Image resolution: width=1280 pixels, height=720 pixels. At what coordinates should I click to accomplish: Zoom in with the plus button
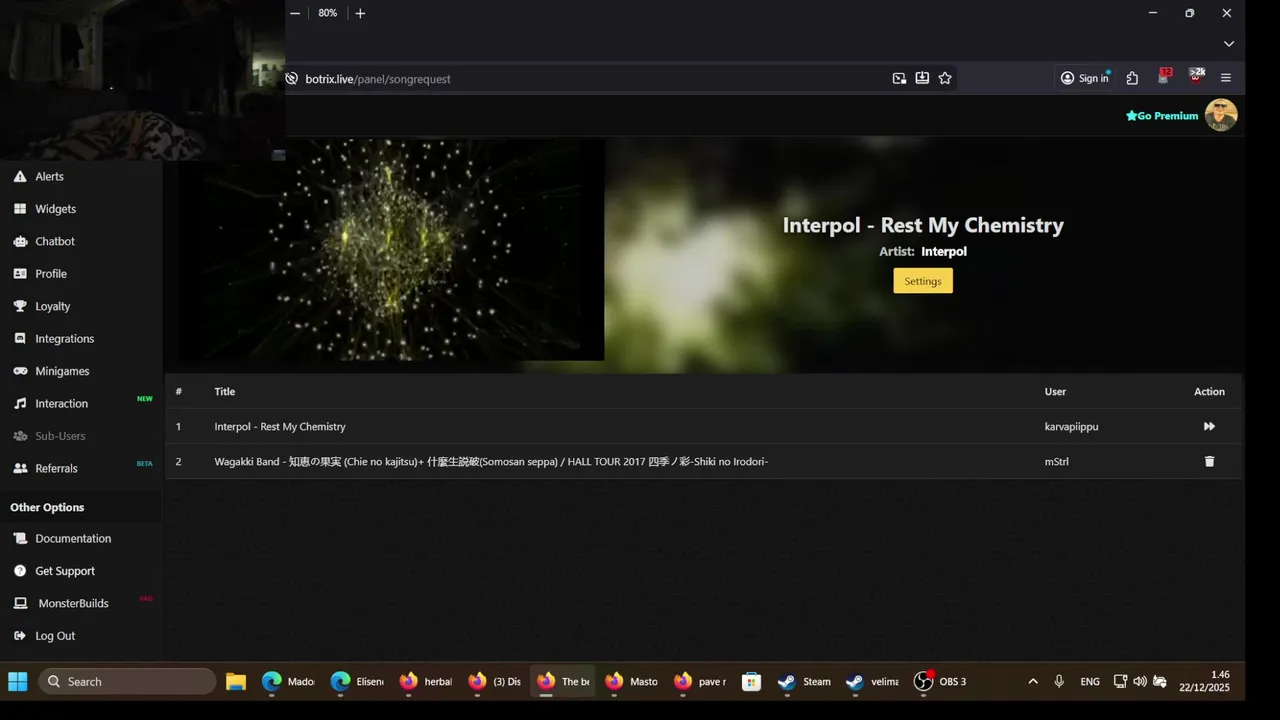pyautogui.click(x=360, y=13)
